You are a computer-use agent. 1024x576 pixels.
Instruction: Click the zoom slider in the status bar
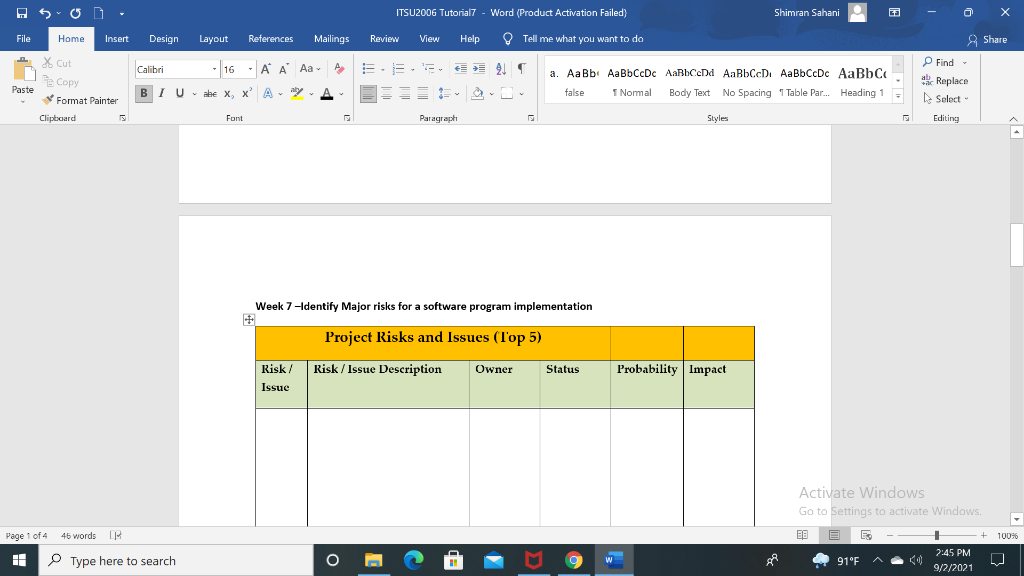tap(936, 536)
